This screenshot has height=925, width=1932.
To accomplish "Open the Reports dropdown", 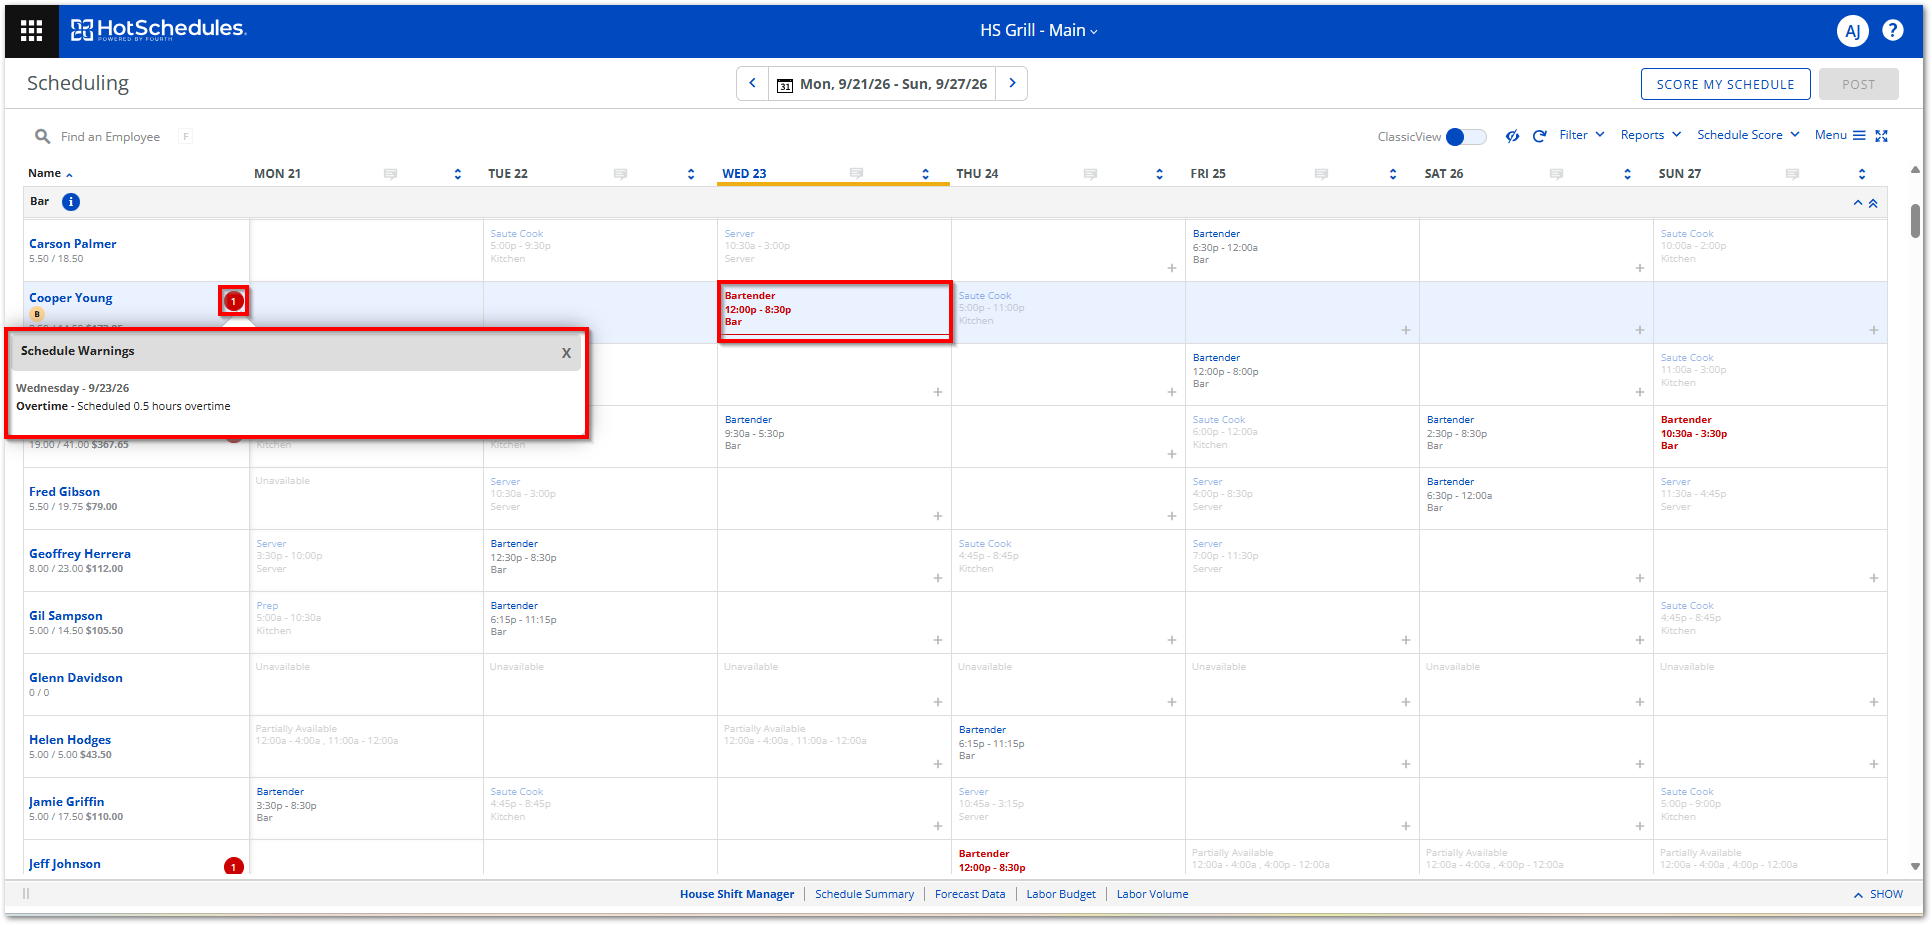I will 1650,135.
